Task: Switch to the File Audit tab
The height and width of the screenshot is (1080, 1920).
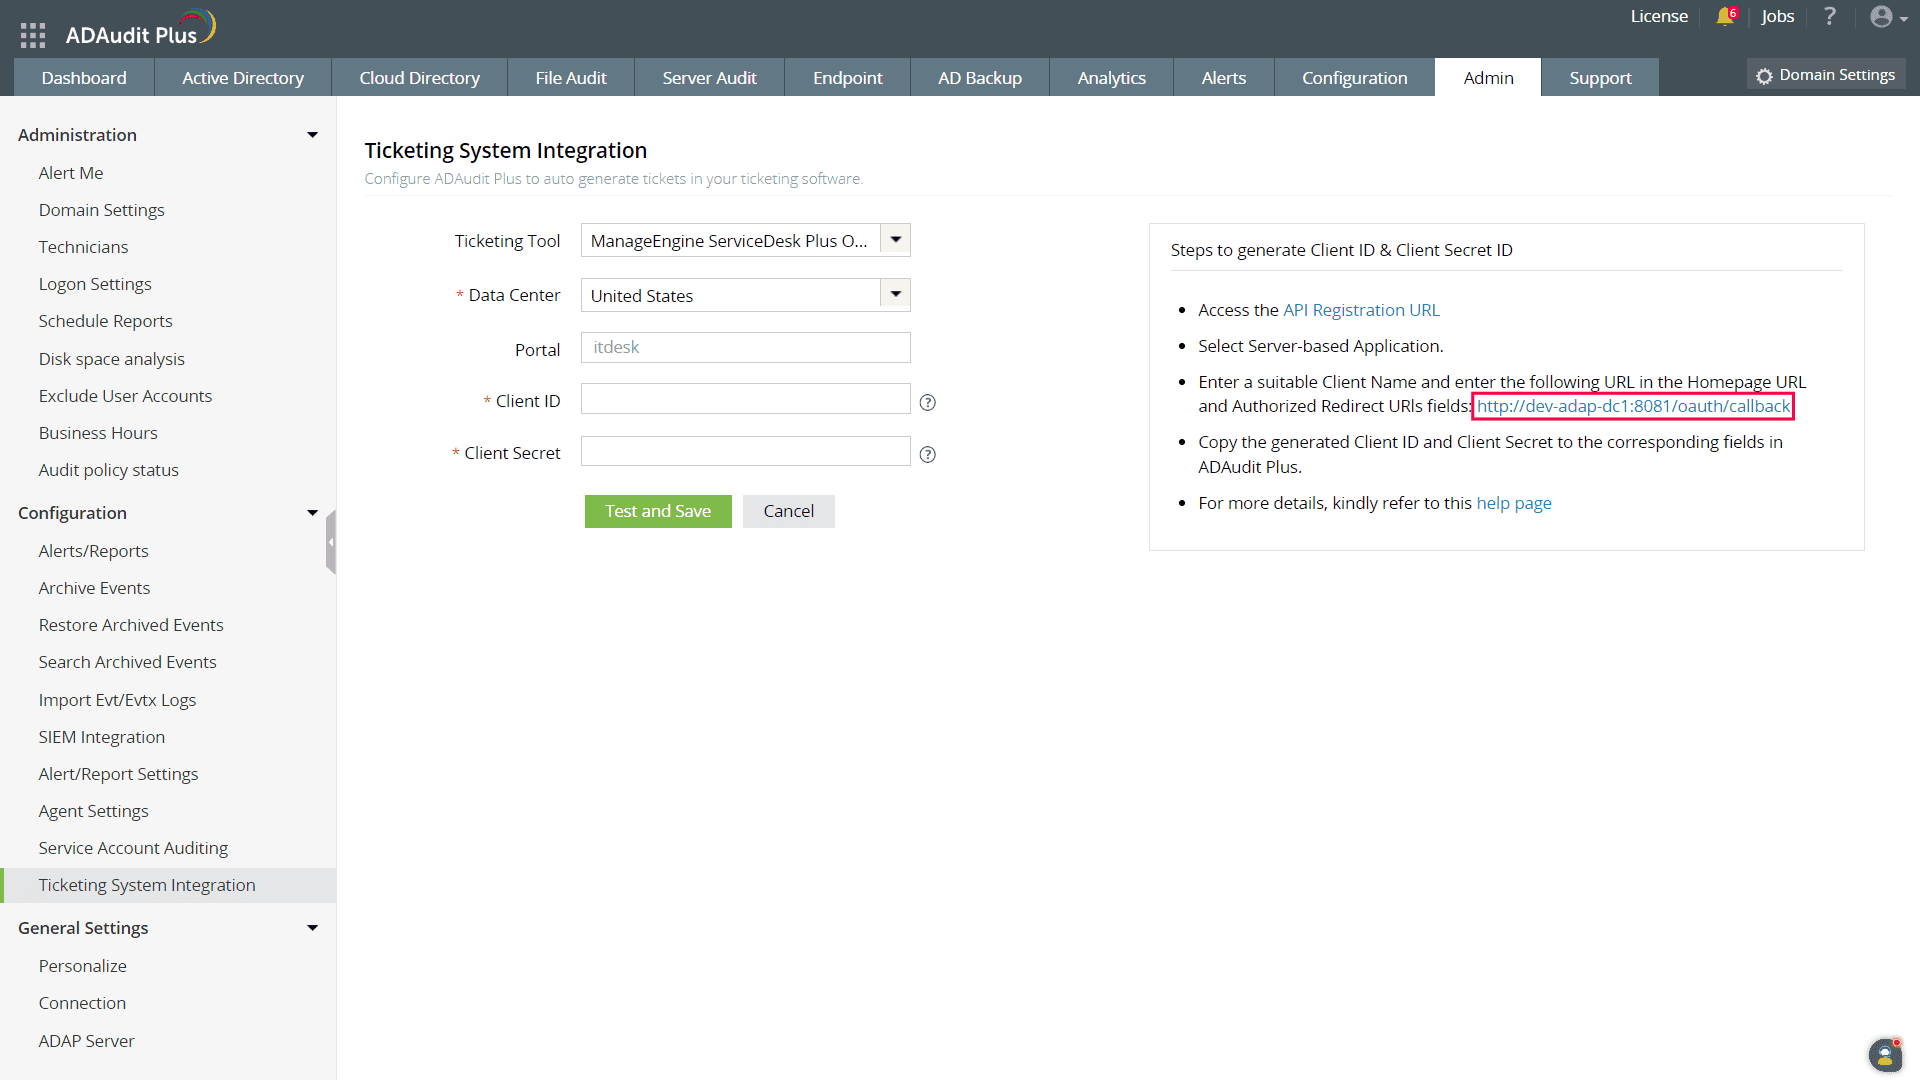Action: 570,78
